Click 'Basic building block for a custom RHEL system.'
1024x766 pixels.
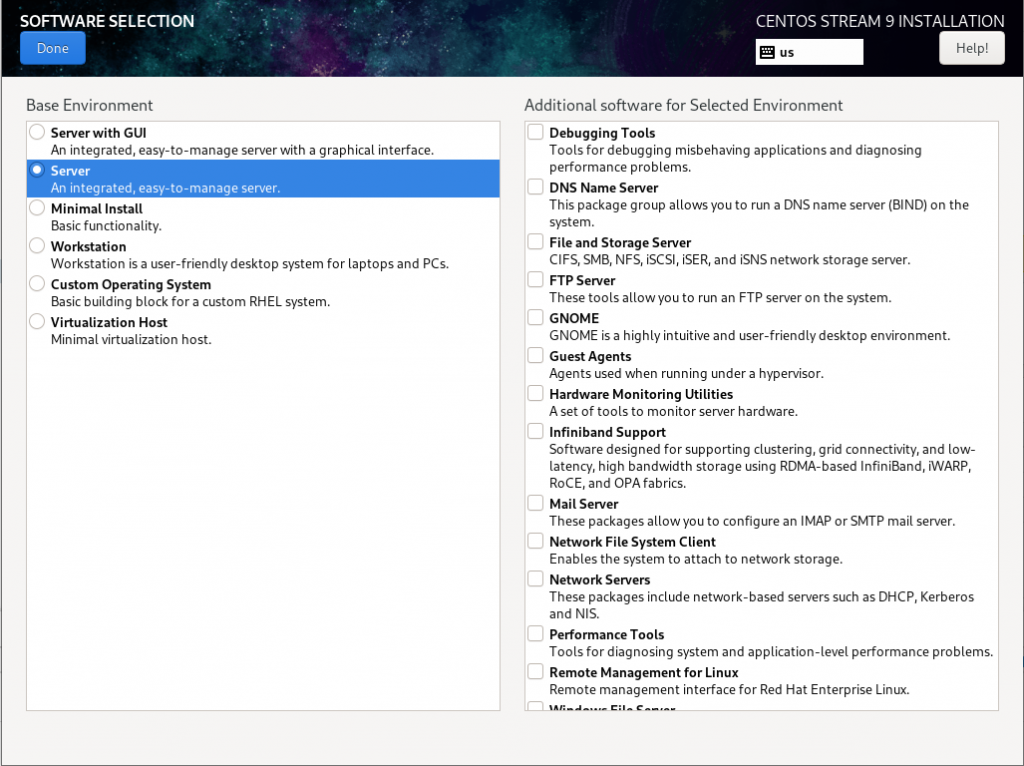point(190,302)
